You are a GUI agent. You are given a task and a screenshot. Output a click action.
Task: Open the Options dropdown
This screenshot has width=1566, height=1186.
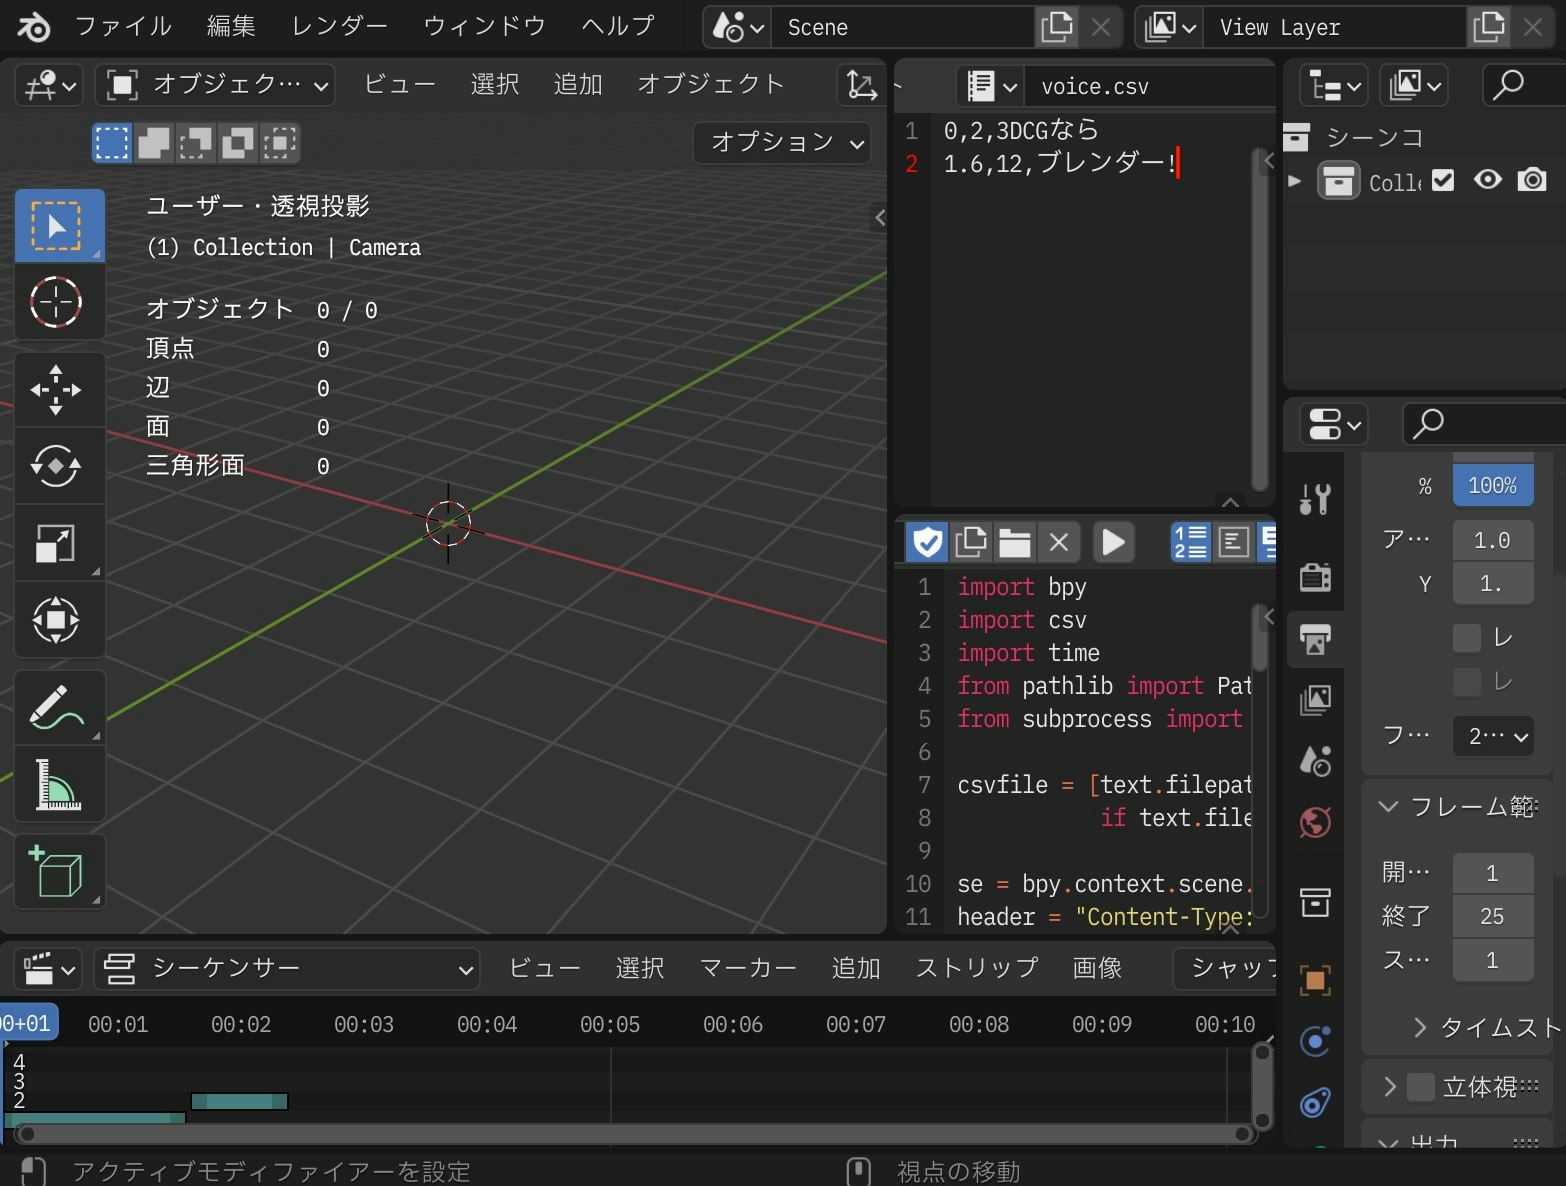pos(783,143)
